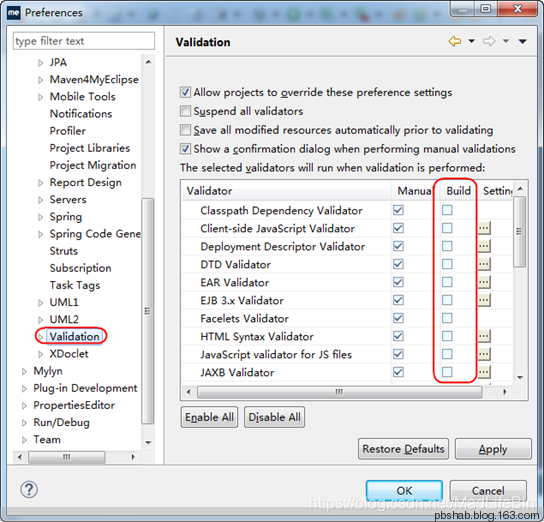Expand the Mylyn tree node
The height and width of the screenshot is (522, 544).
point(24,371)
